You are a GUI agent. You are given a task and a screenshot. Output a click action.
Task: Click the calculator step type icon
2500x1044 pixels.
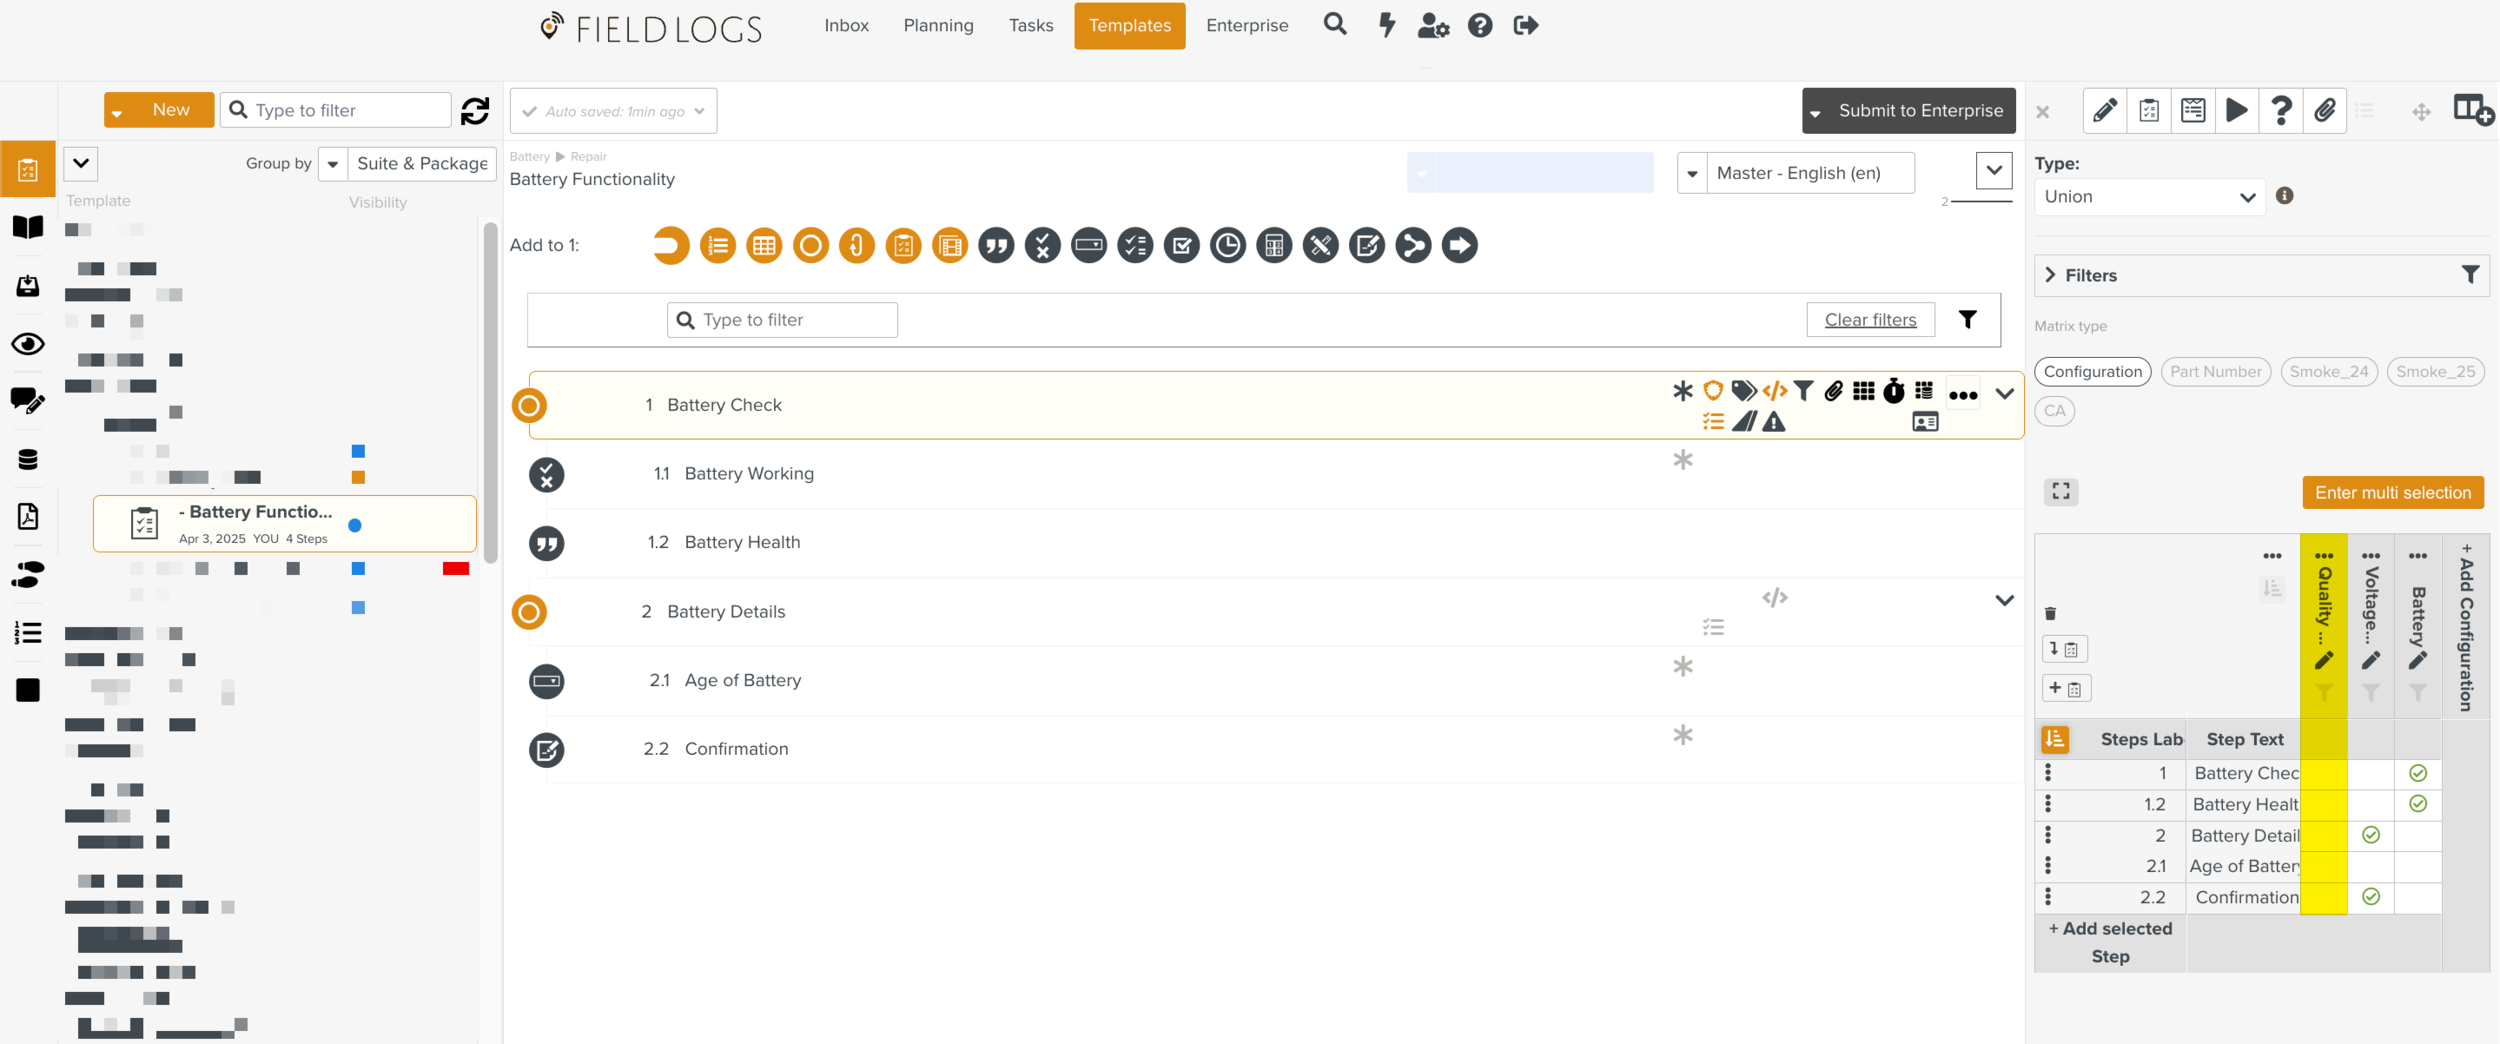tap(1274, 245)
